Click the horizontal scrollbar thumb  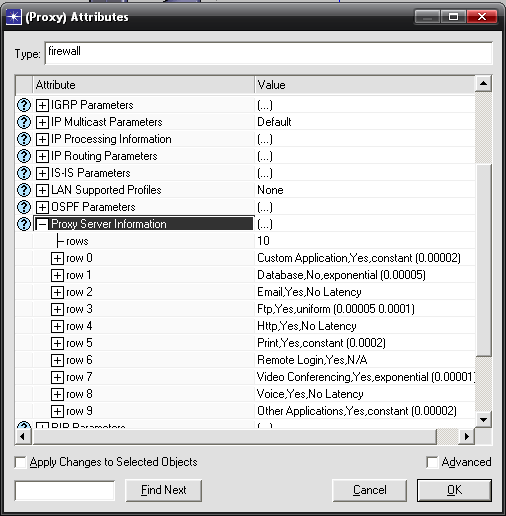[x=234, y=436]
